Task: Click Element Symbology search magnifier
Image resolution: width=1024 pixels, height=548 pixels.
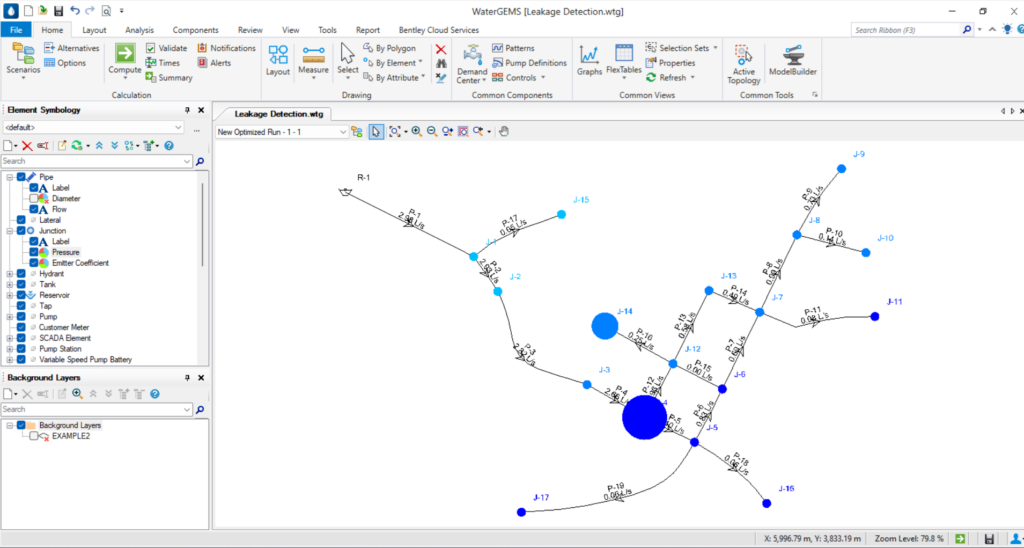Action: click(200, 161)
